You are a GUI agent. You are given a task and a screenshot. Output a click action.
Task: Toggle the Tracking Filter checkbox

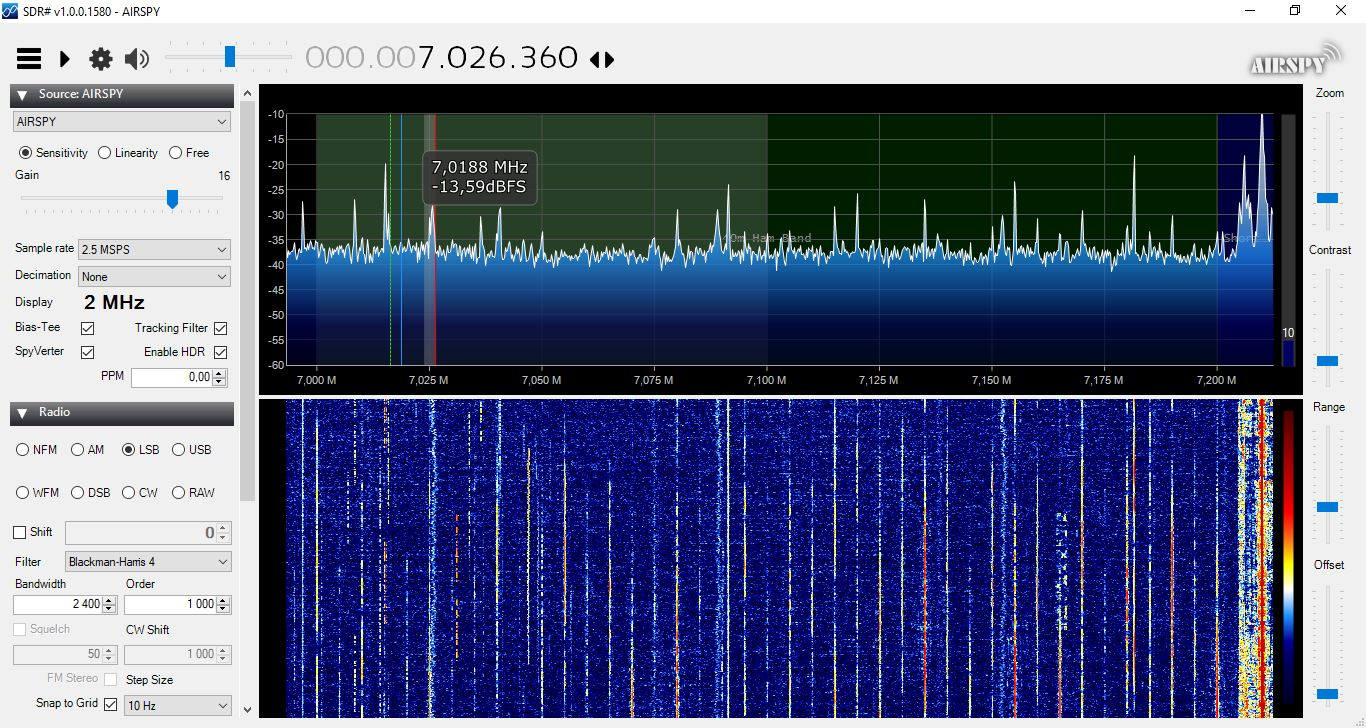[x=220, y=328]
